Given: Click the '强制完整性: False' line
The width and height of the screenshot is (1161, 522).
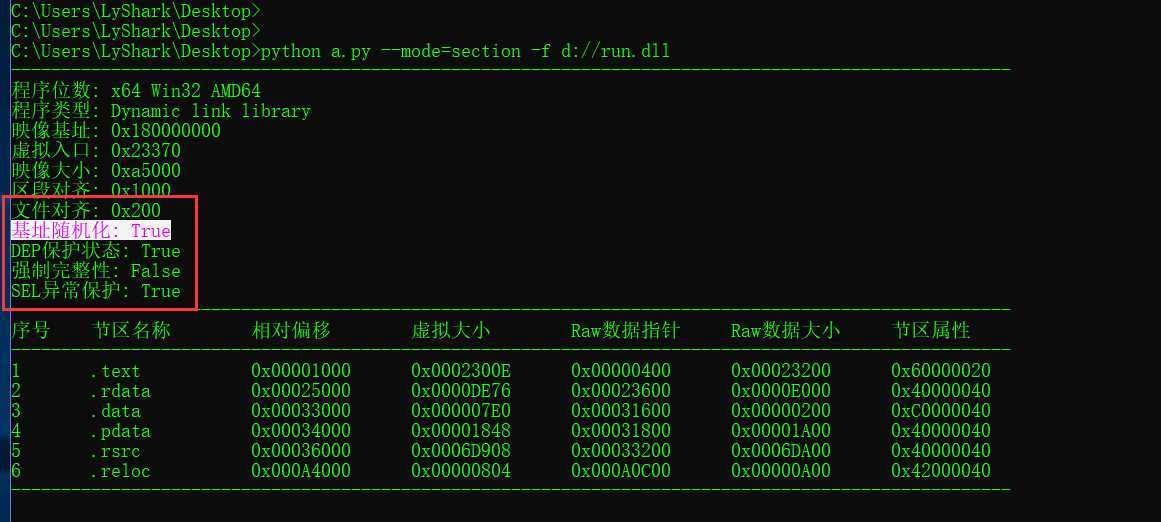Looking at the screenshot, I should (x=96, y=271).
